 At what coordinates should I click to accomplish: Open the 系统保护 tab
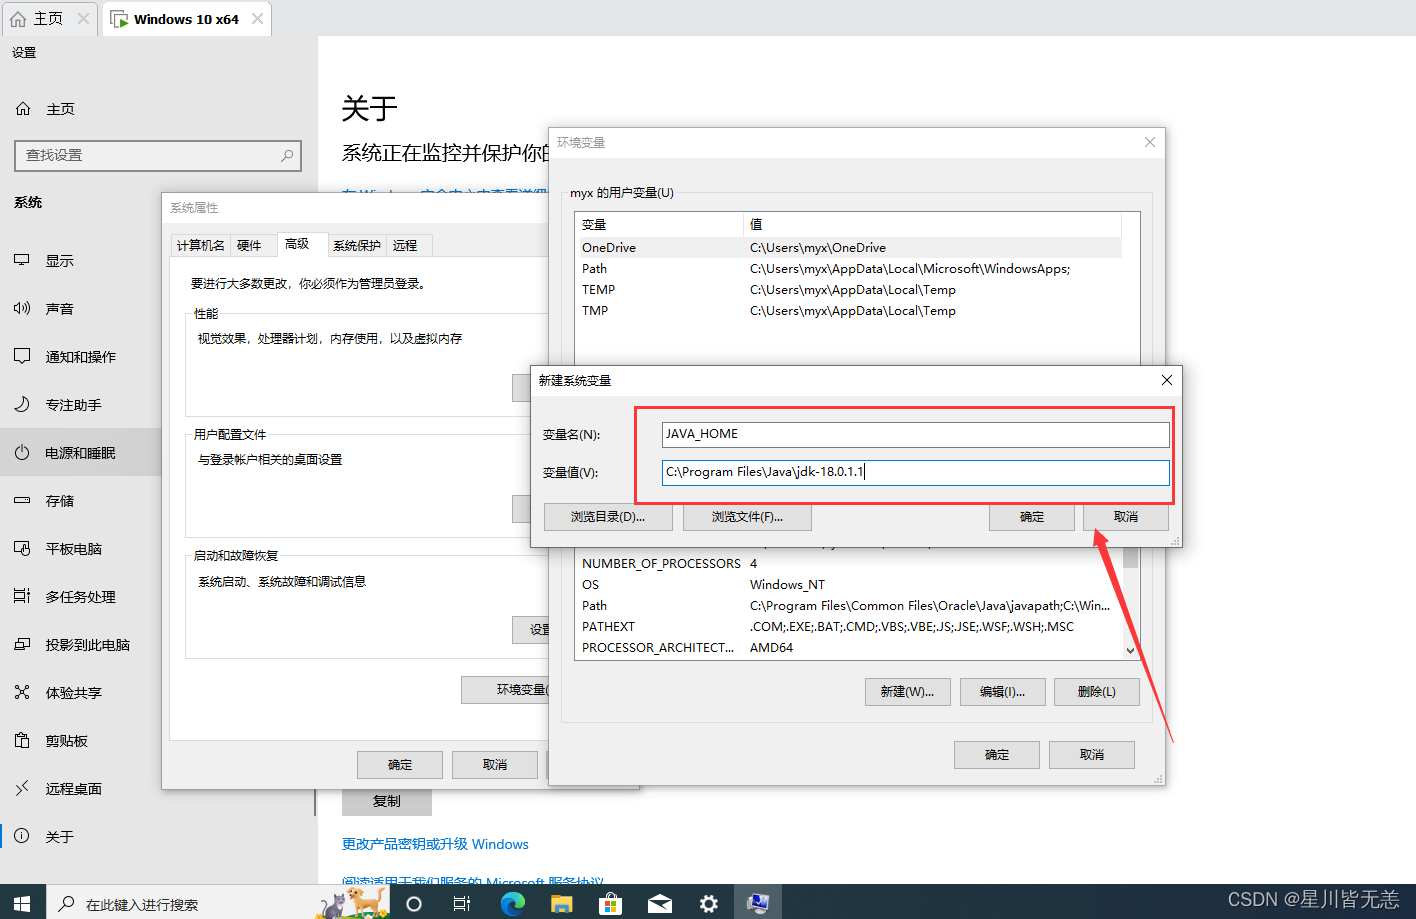[x=357, y=245]
